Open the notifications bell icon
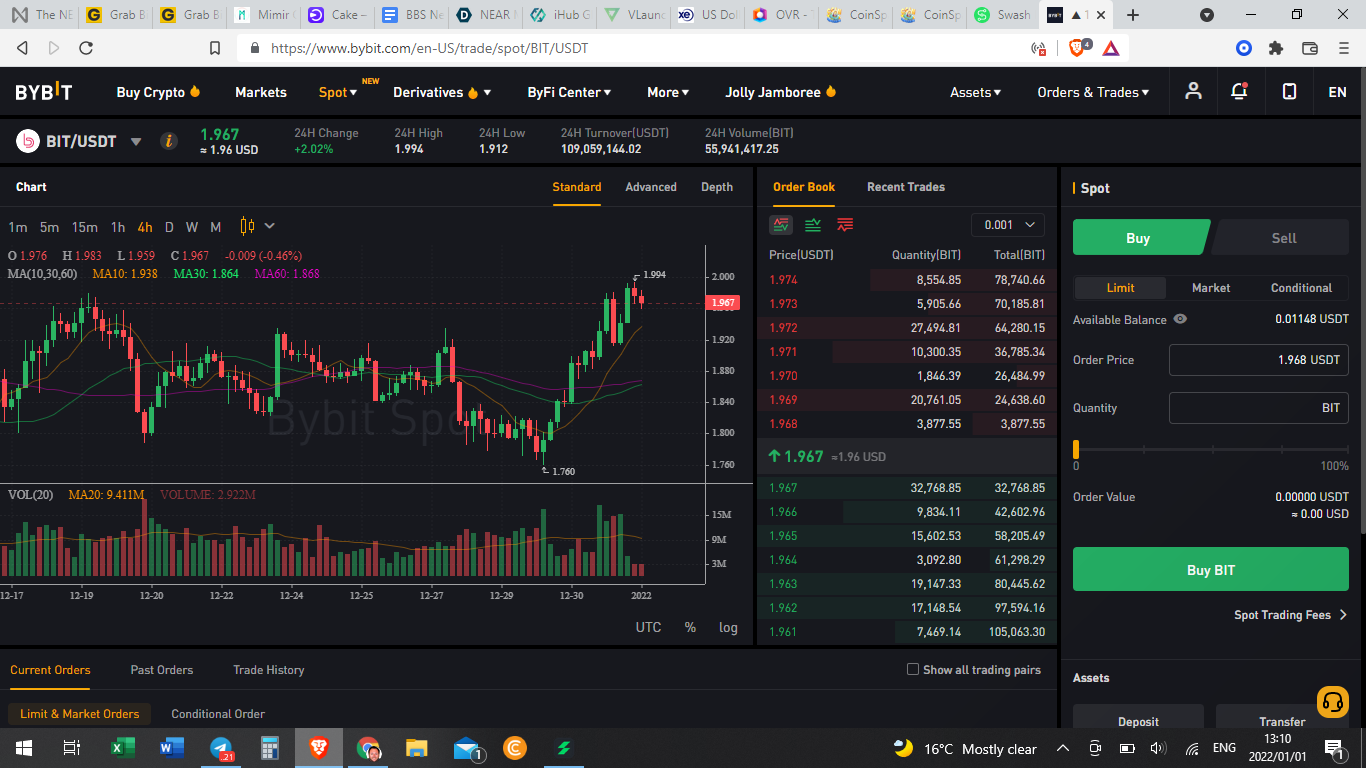The height and width of the screenshot is (768, 1366). [1239, 91]
